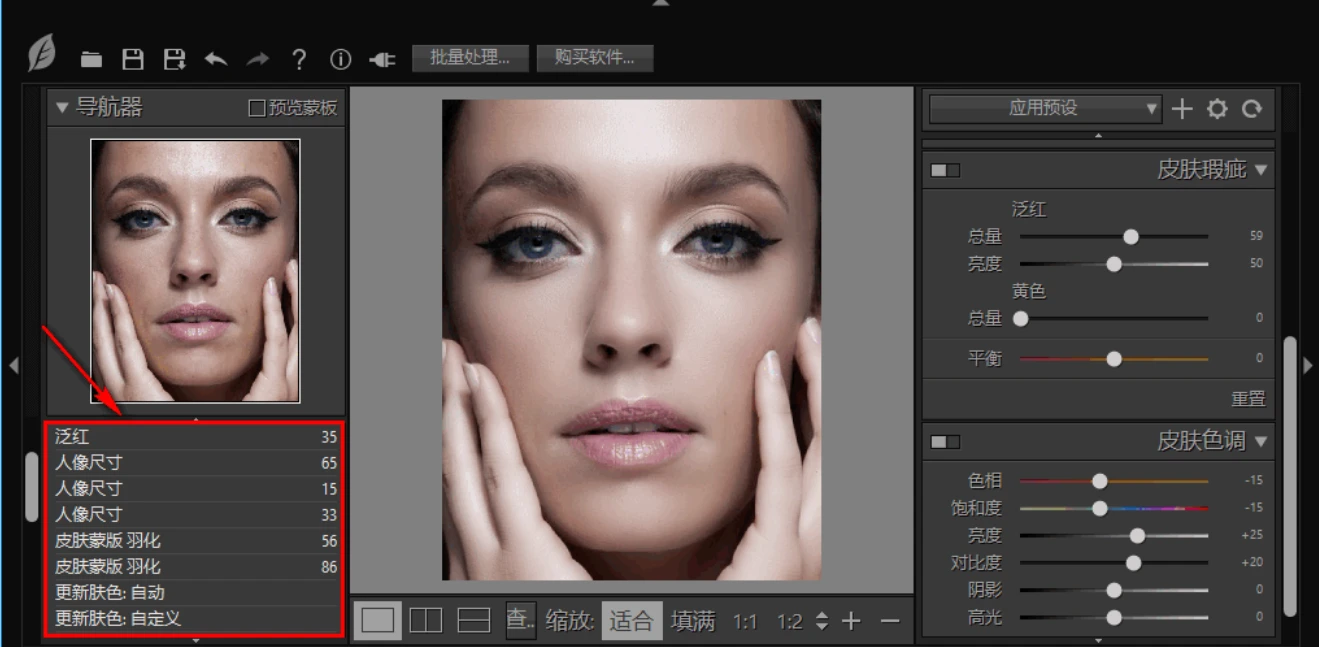
Task: Click the preset refresh icon
Action: (1253, 109)
